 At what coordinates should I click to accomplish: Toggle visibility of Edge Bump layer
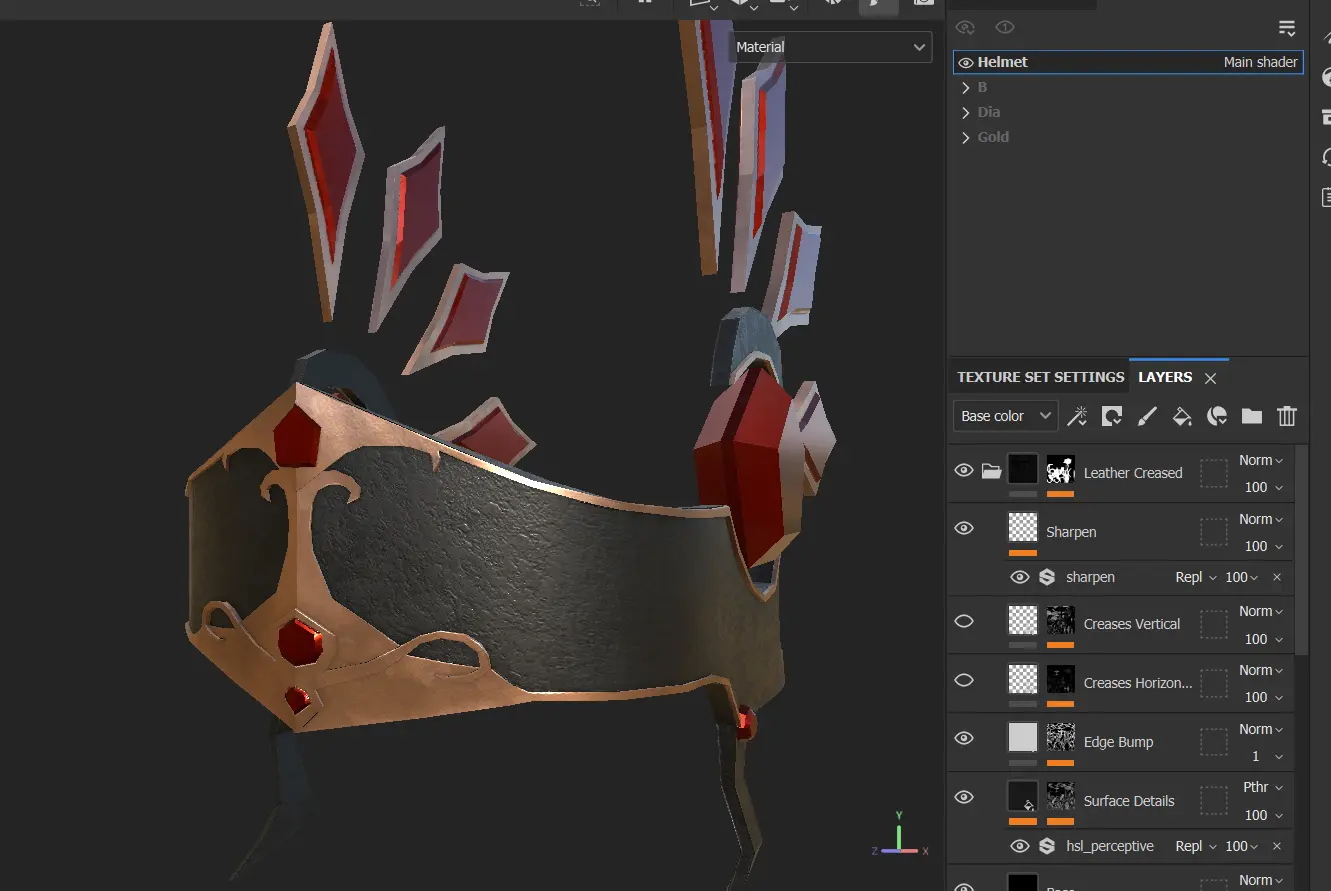tap(964, 738)
